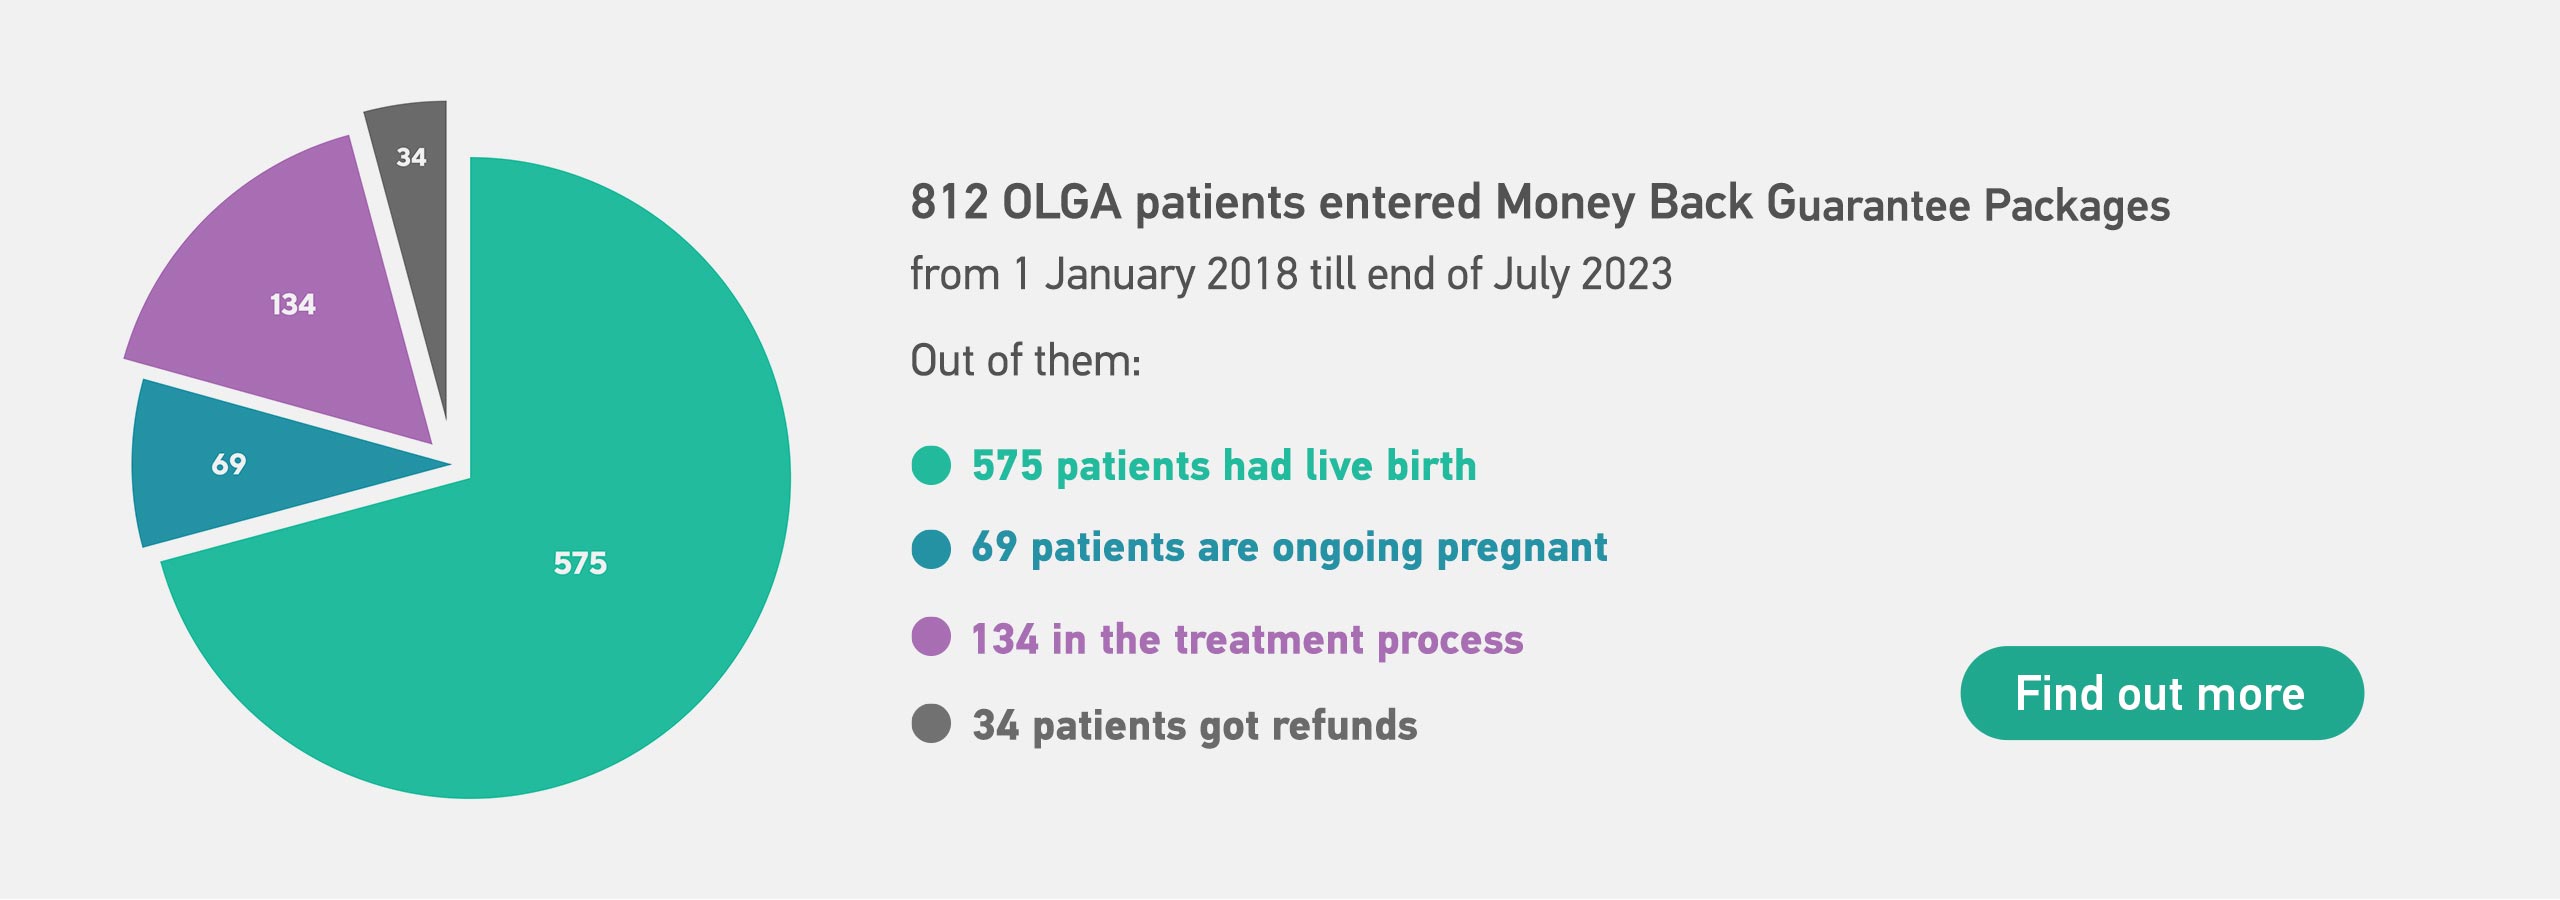
Task: Click '134 in the treatment process' text
Action: tap(1248, 639)
